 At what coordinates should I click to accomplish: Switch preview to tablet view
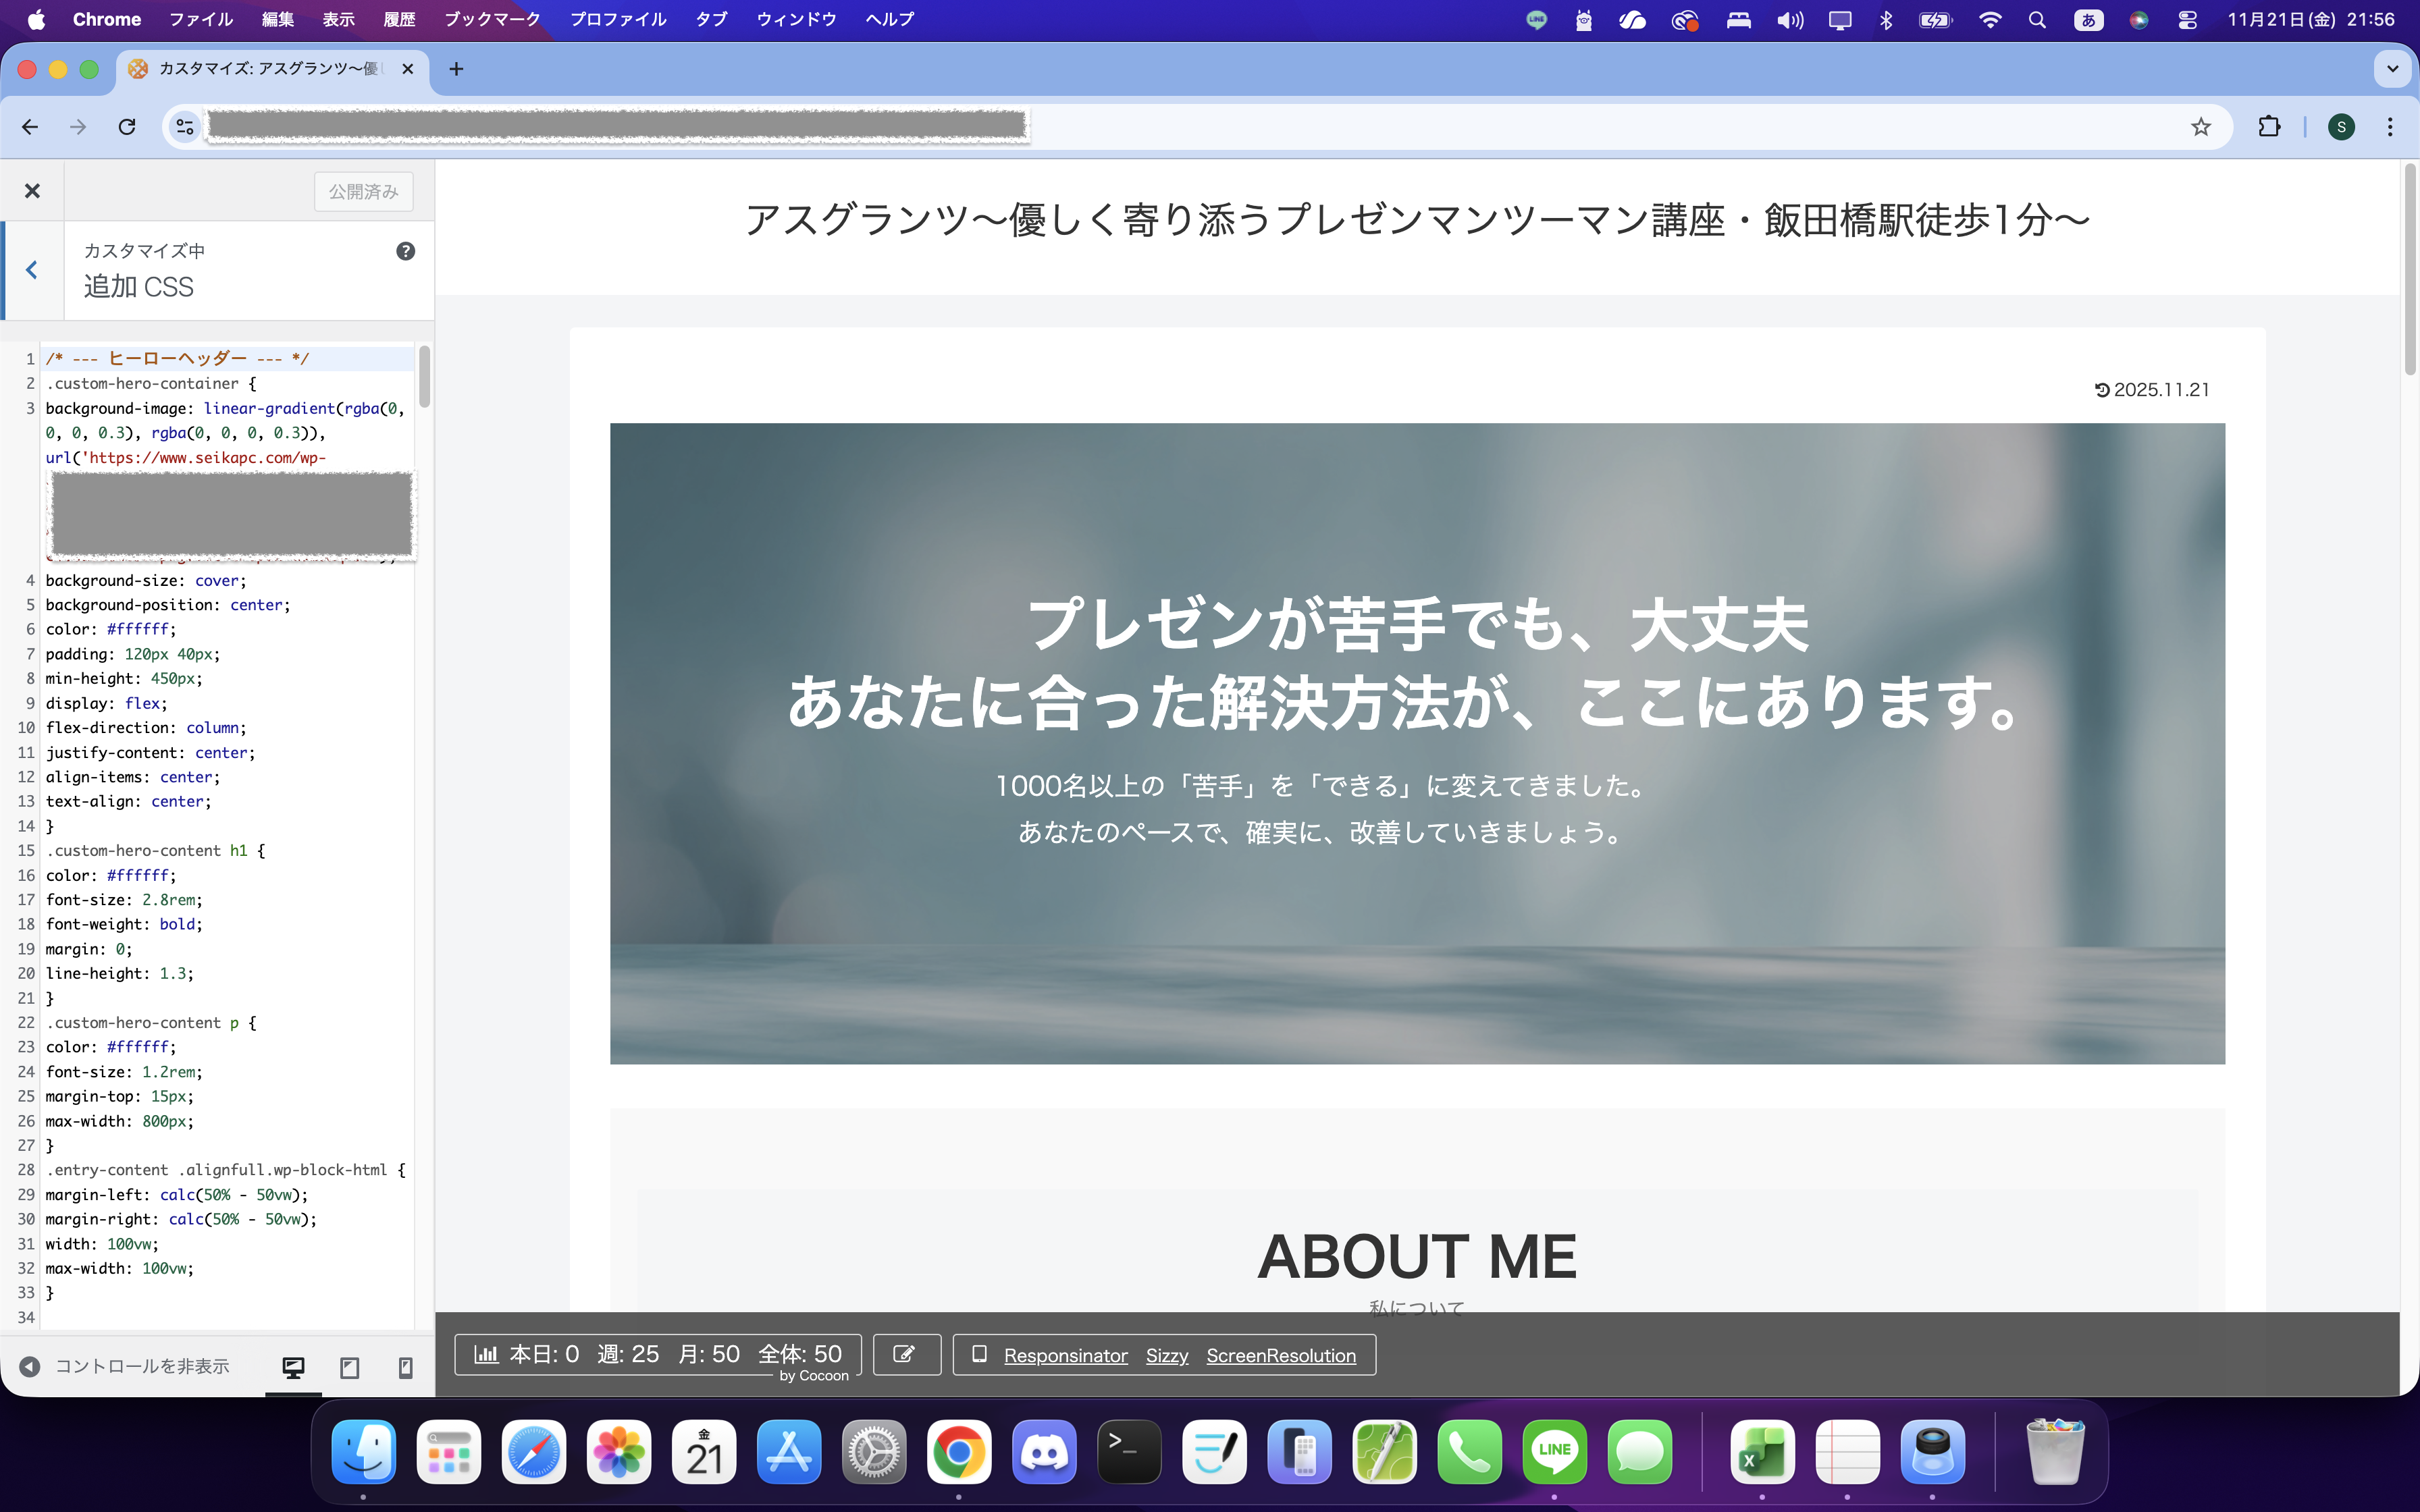click(349, 1367)
